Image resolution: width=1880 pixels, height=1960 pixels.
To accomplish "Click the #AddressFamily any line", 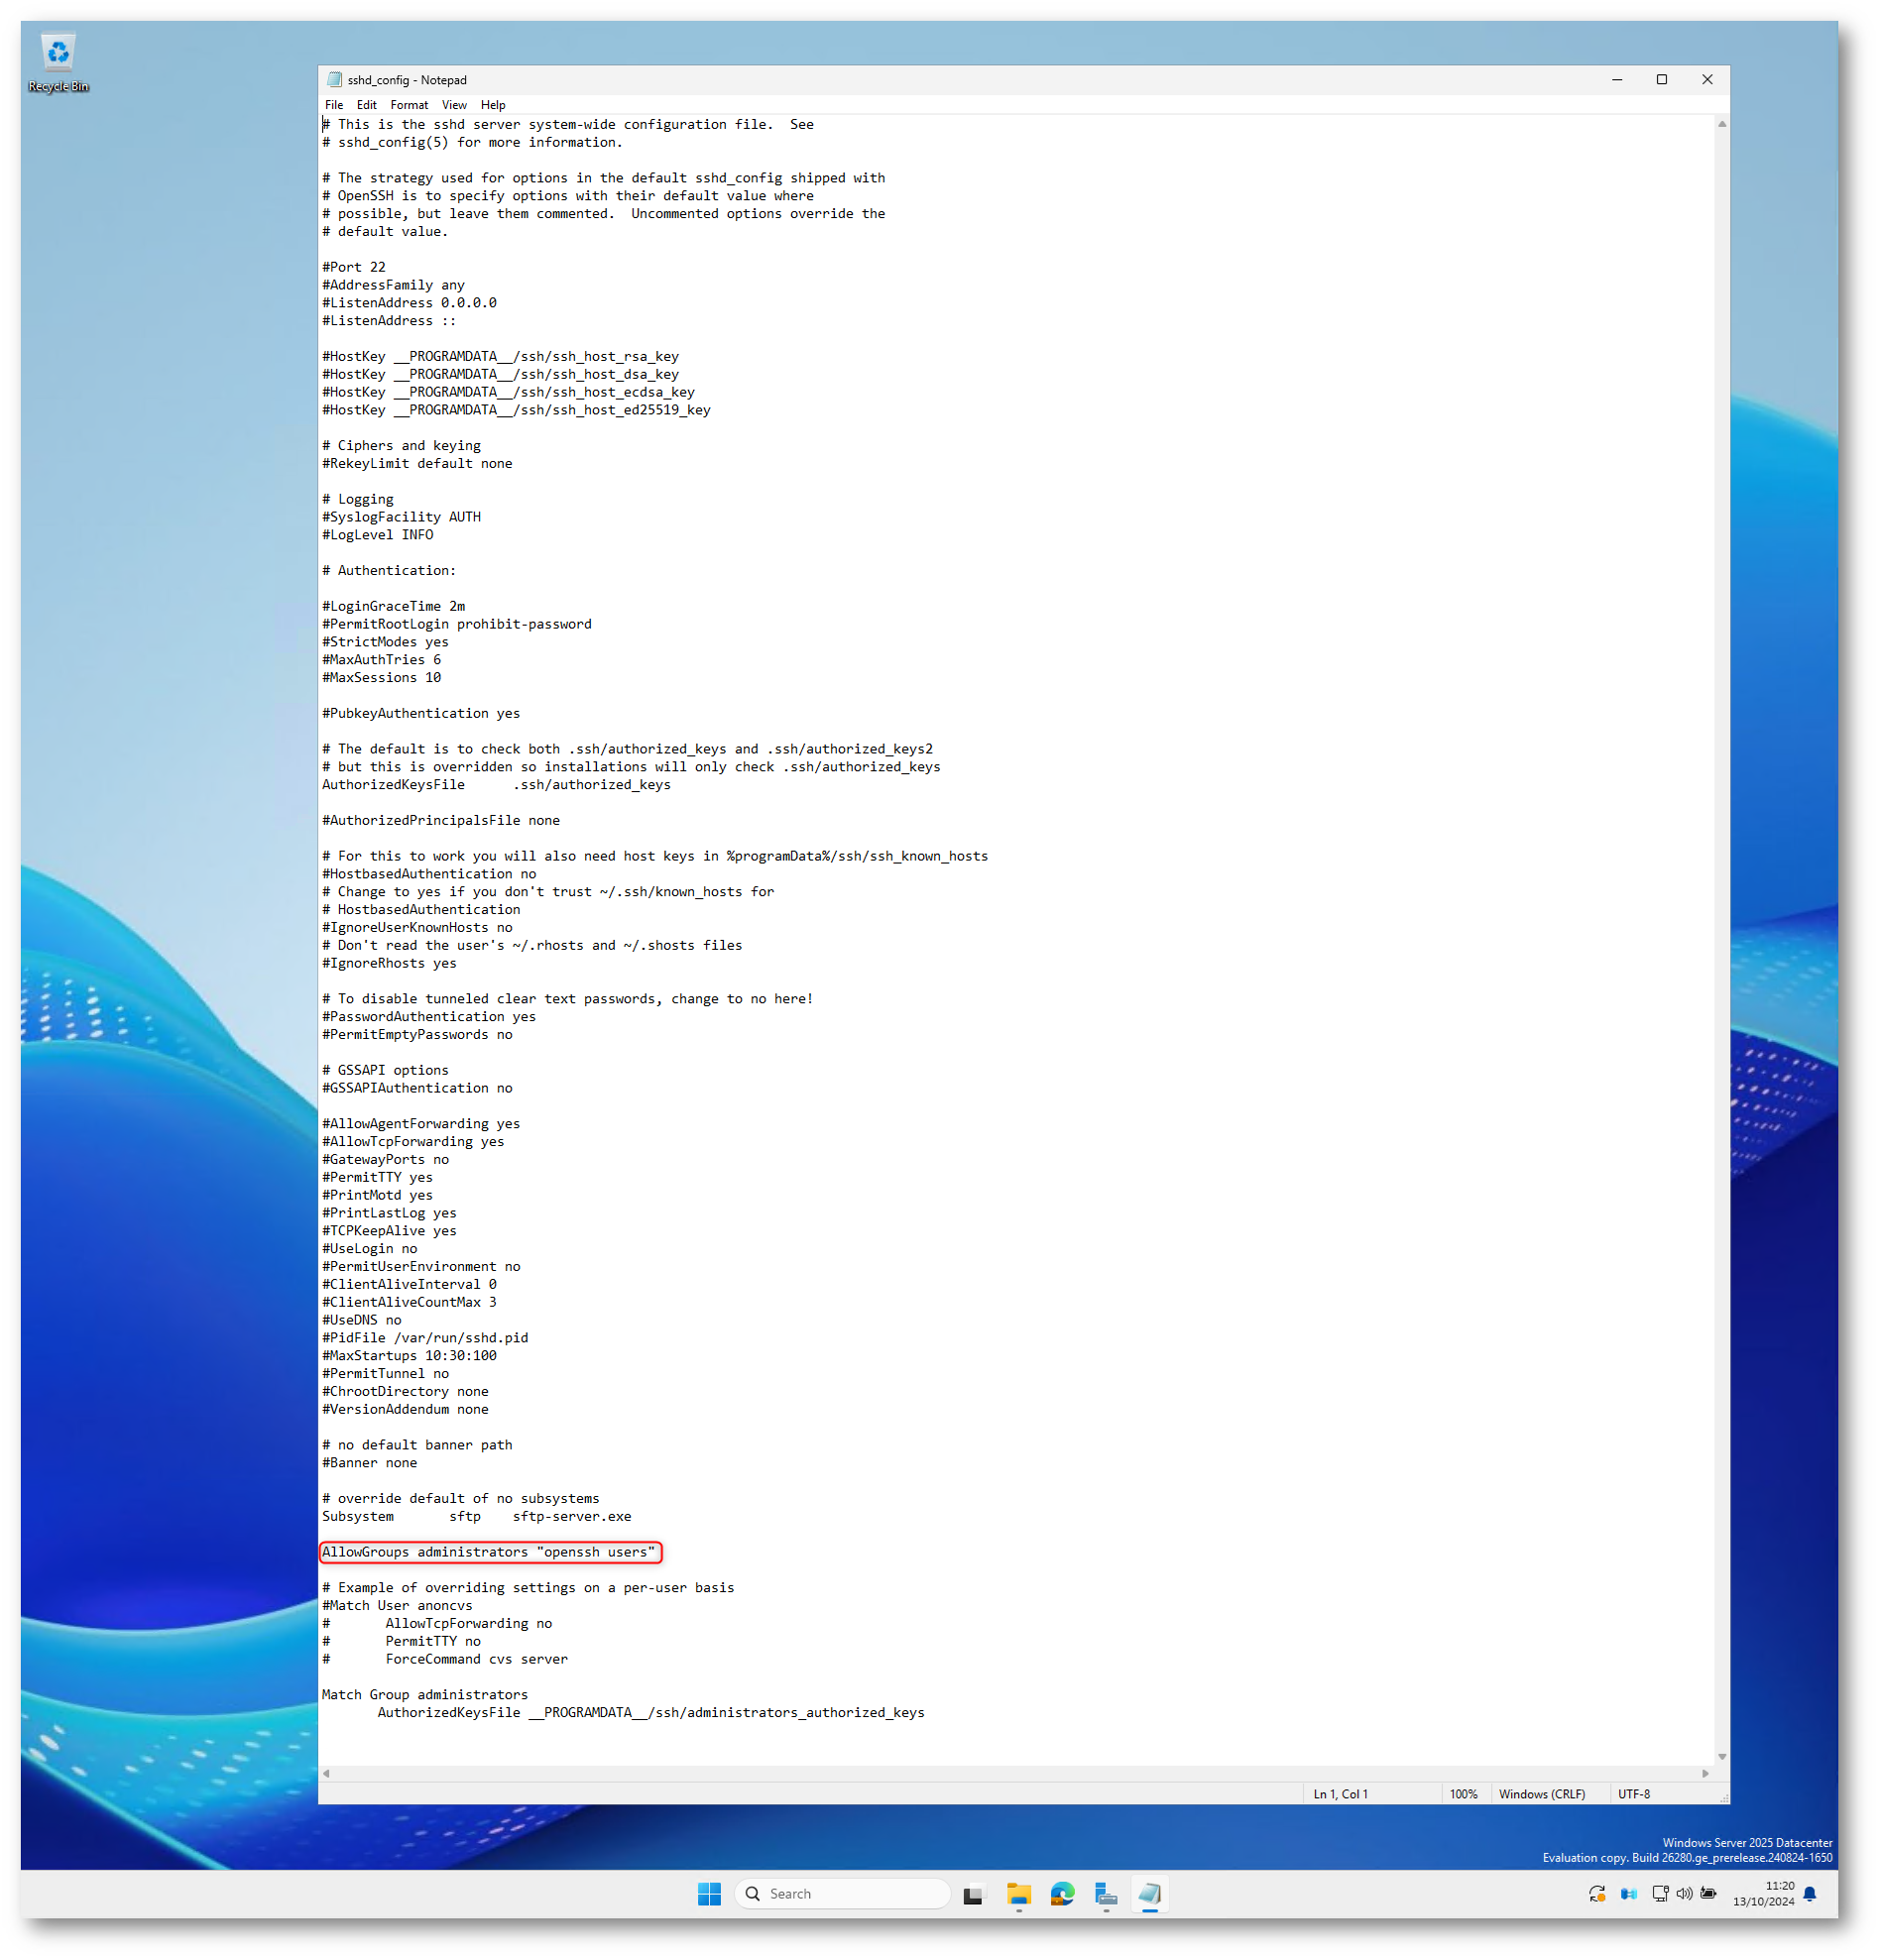I will point(393,285).
